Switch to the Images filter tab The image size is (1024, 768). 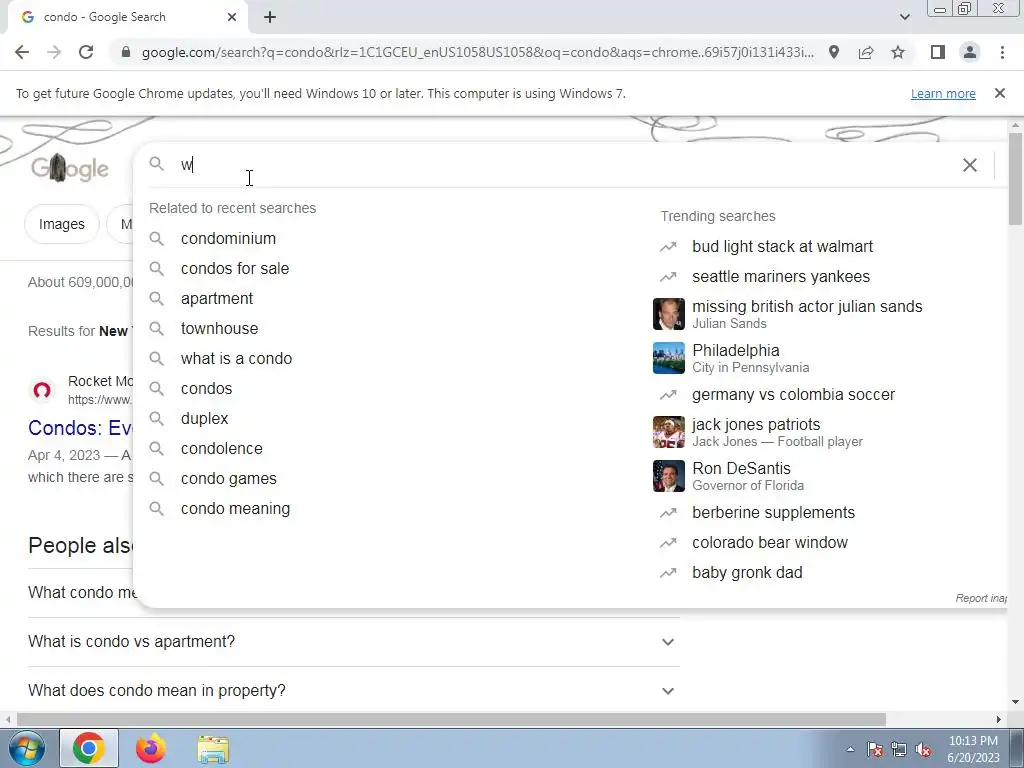coord(61,224)
